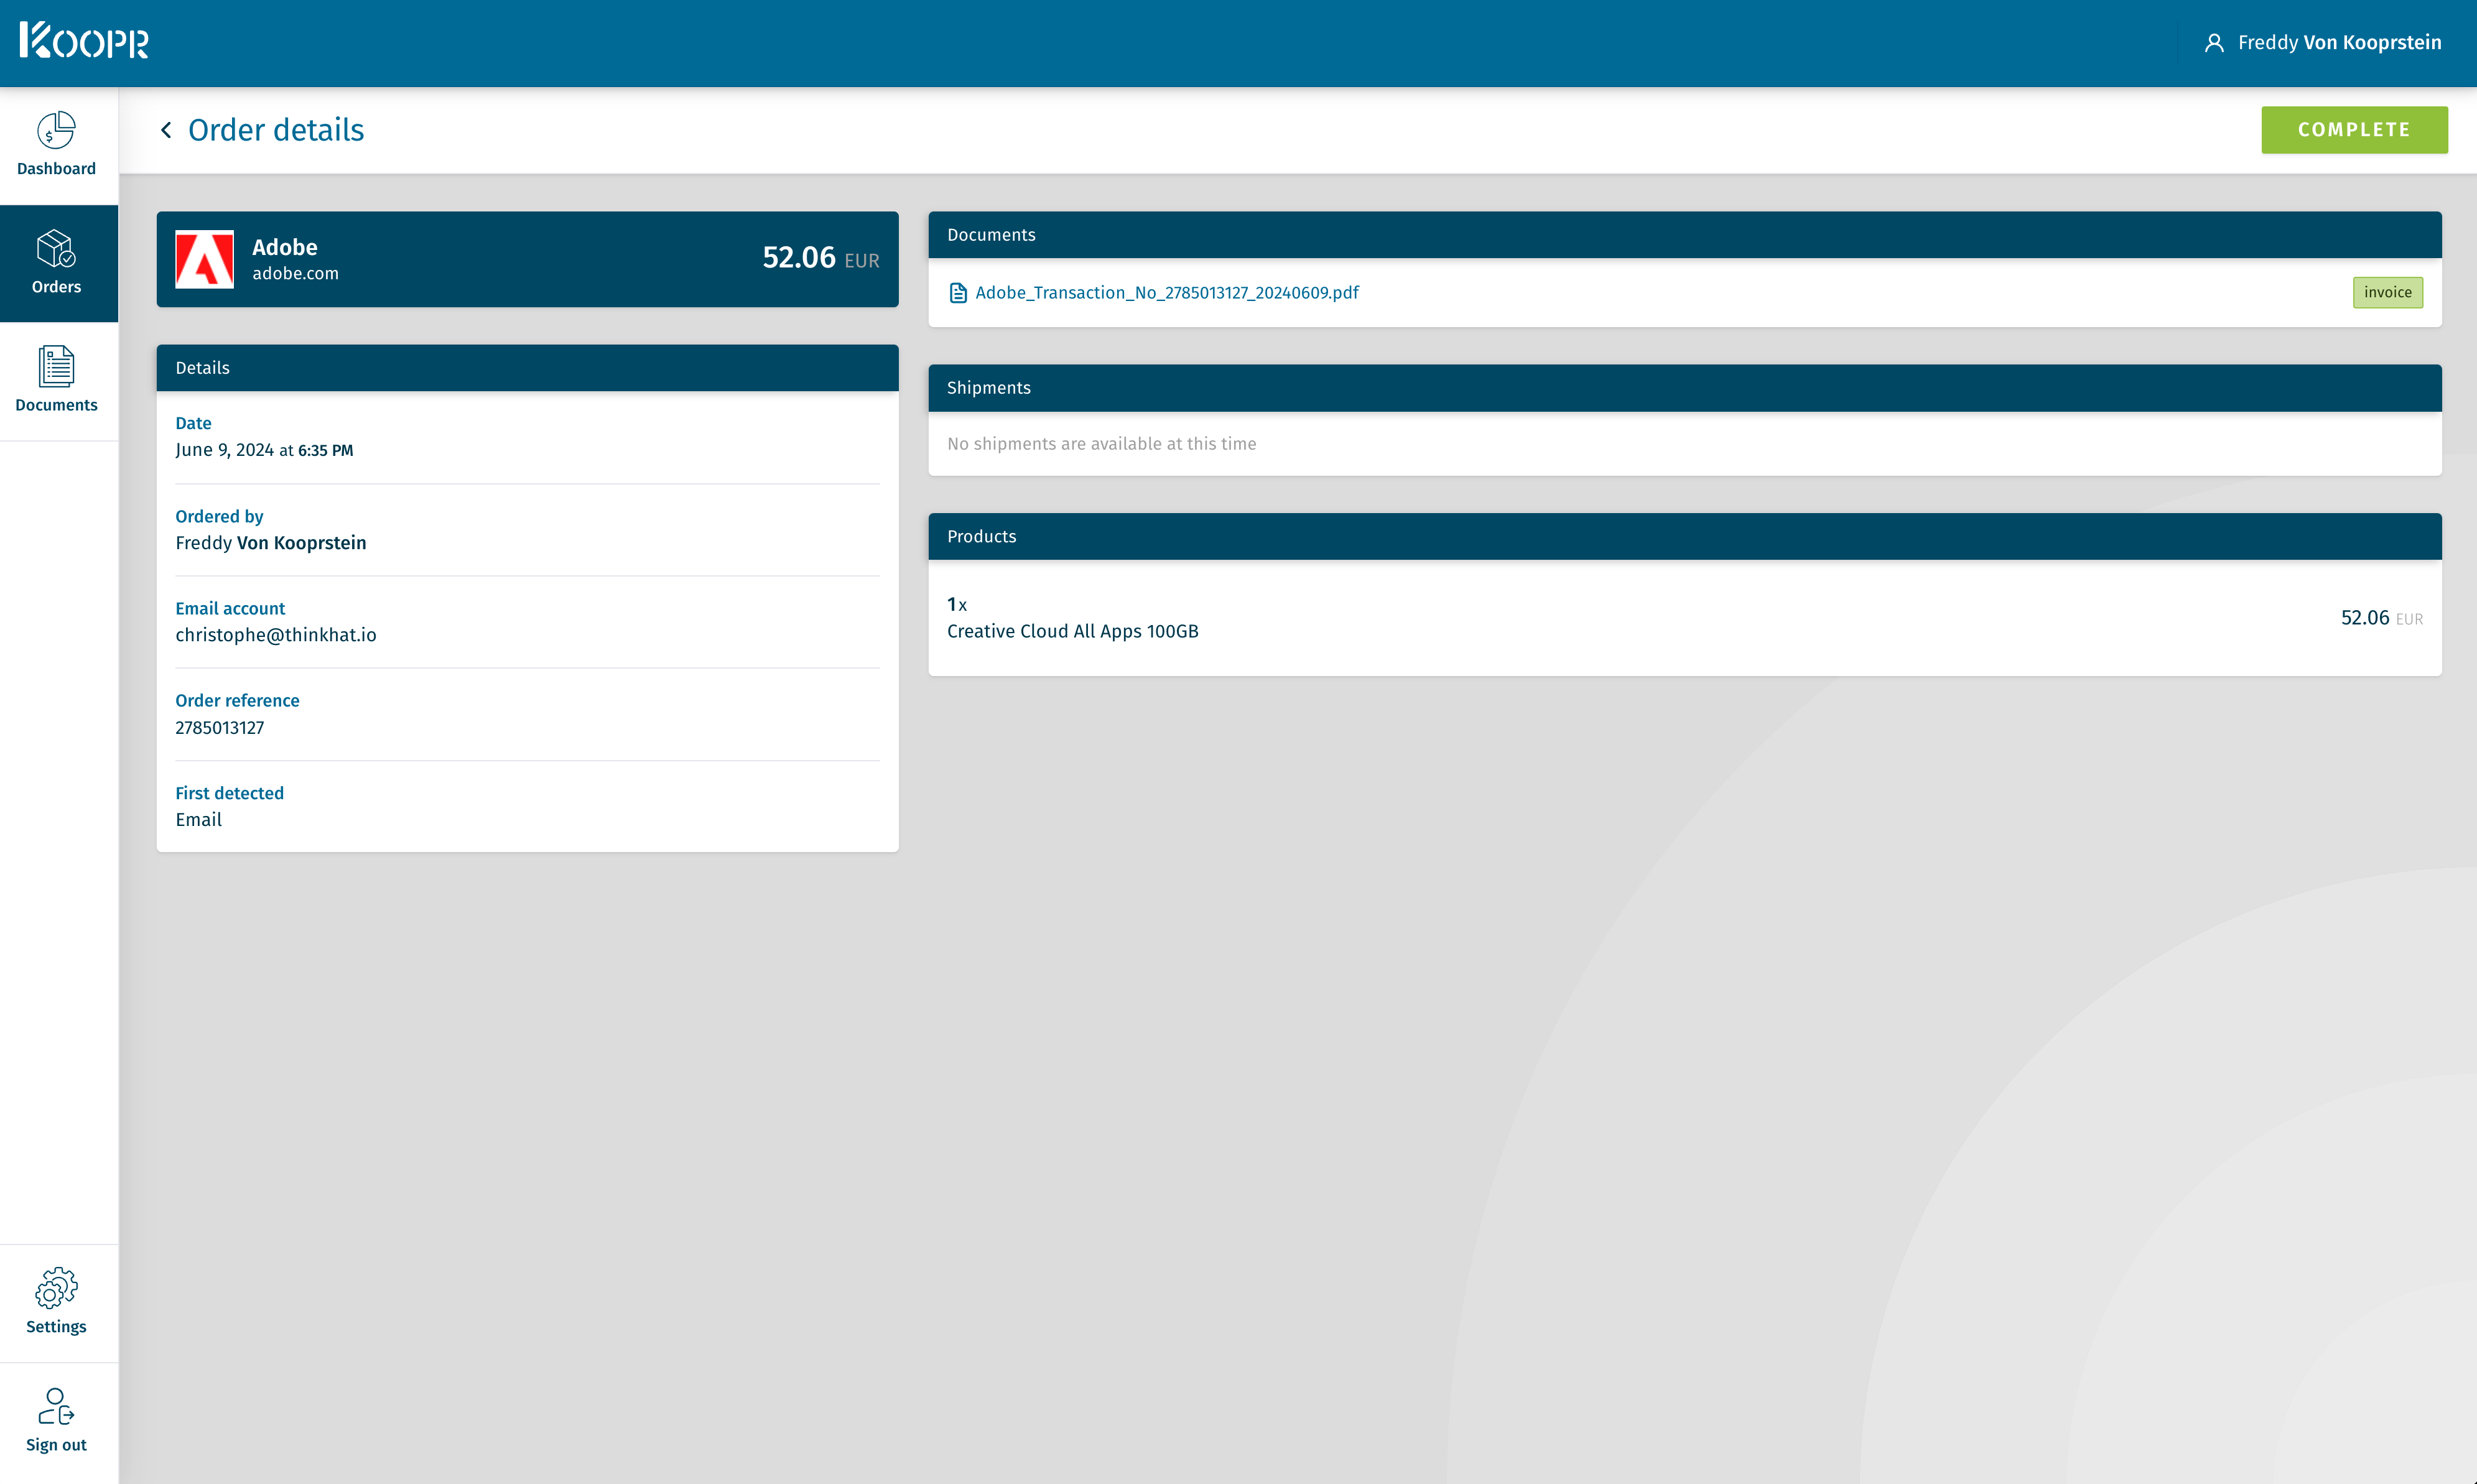Select the Sign out label
This screenshot has width=2477, height=1484.
pyautogui.click(x=56, y=1445)
